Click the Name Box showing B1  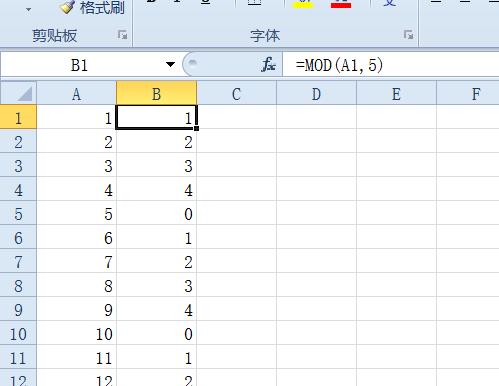tap(80, 65)
